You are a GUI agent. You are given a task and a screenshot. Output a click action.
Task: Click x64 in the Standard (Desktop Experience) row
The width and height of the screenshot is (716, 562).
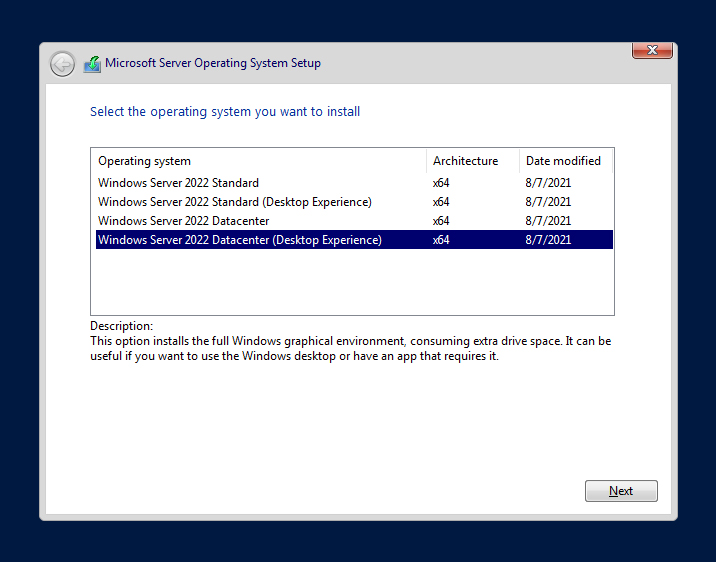441,202
